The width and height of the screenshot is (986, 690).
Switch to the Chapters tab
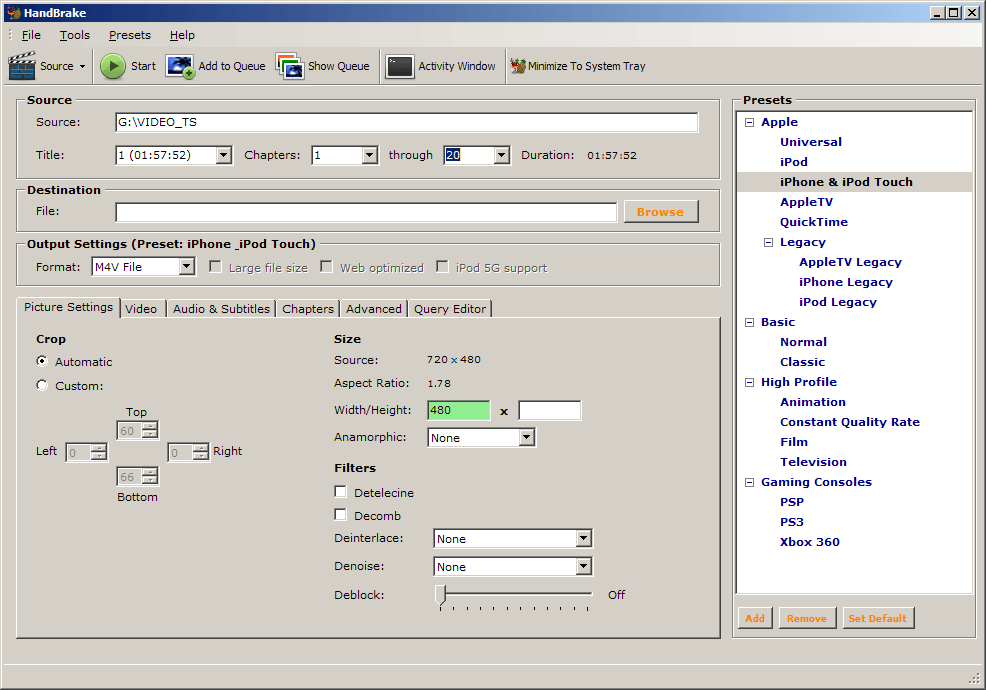pos(307,309)
